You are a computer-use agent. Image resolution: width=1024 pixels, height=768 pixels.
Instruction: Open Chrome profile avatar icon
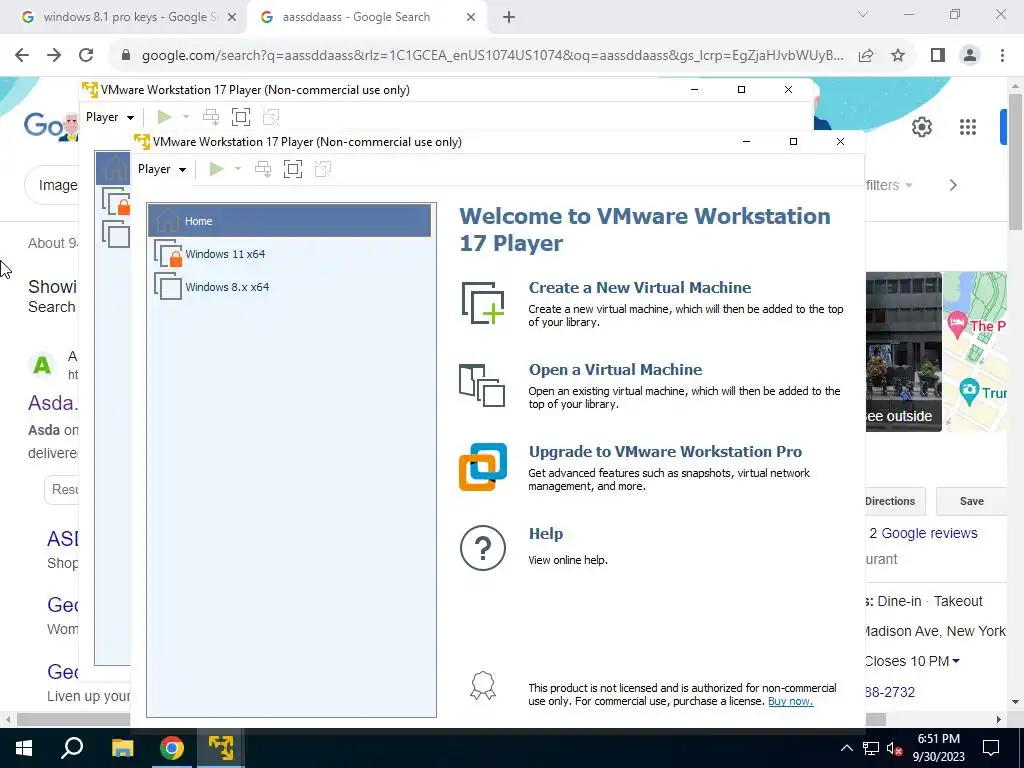[970, 56]
